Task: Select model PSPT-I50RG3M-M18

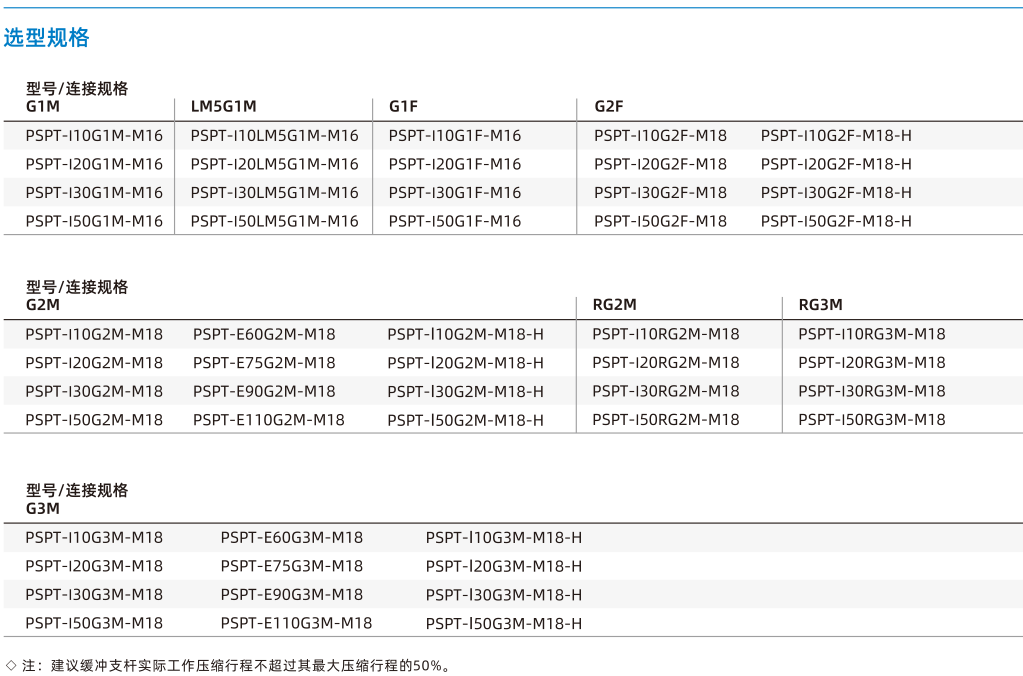Action: pos(872,420)
